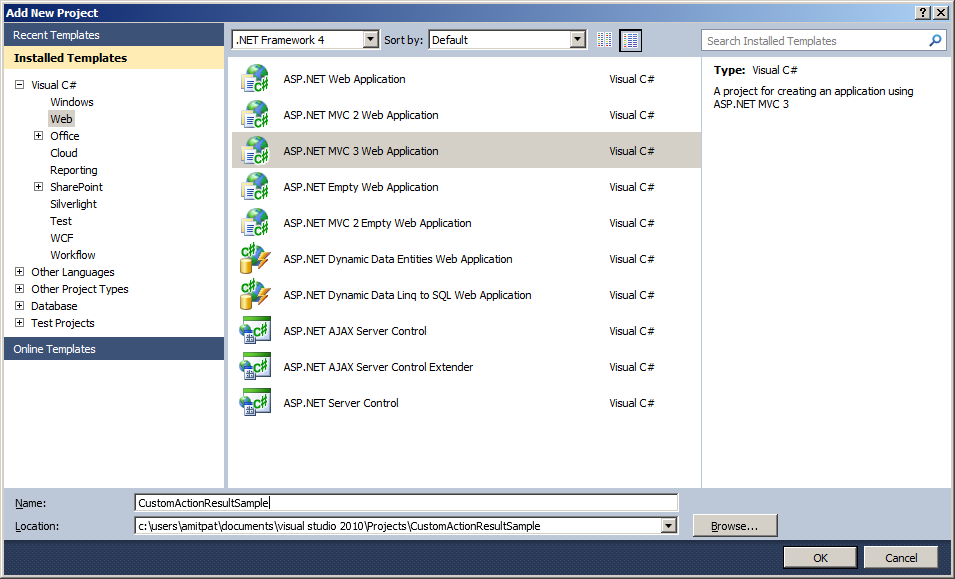Screen dimensions: 955x579
Task: Click the Dynamic Data Entities Web Application icon
Action: (x=255, y=259)
